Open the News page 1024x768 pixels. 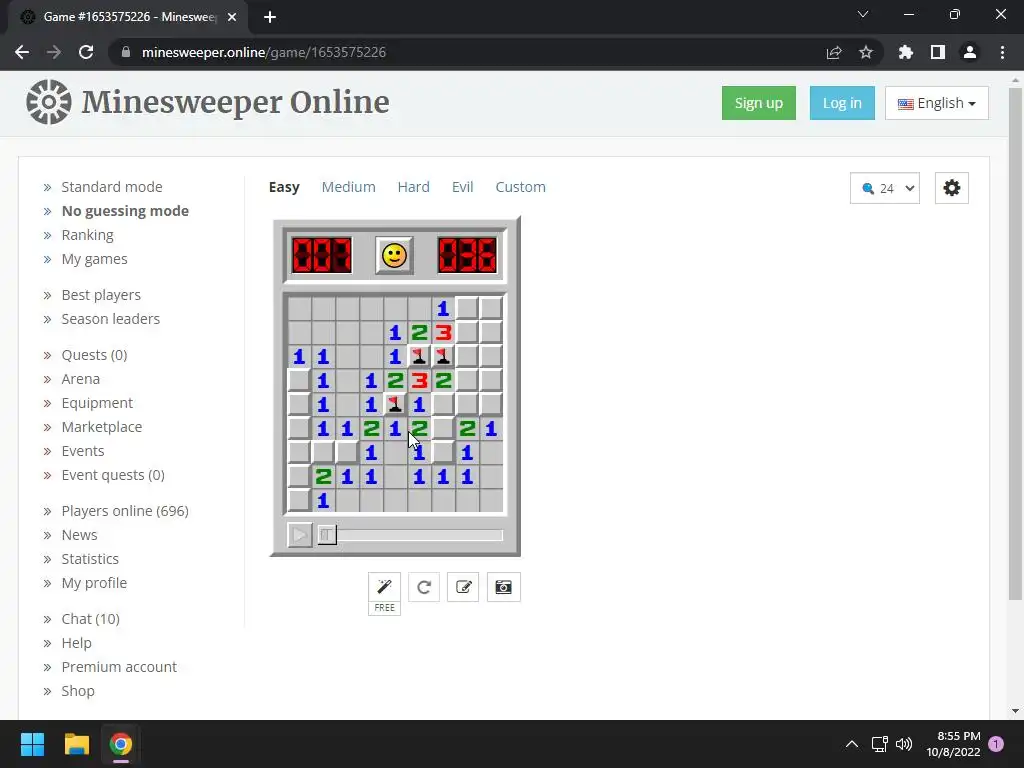[79, 535]
